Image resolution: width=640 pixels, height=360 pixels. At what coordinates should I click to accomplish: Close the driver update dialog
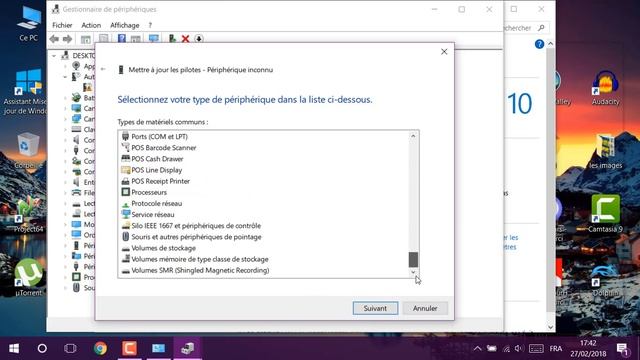(x=444, y=52)
